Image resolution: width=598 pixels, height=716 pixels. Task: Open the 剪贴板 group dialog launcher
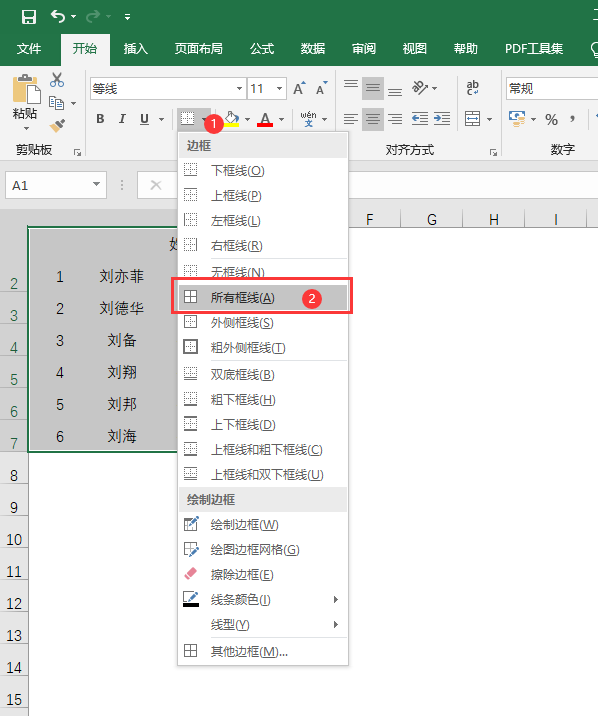(x=77, y=153)
